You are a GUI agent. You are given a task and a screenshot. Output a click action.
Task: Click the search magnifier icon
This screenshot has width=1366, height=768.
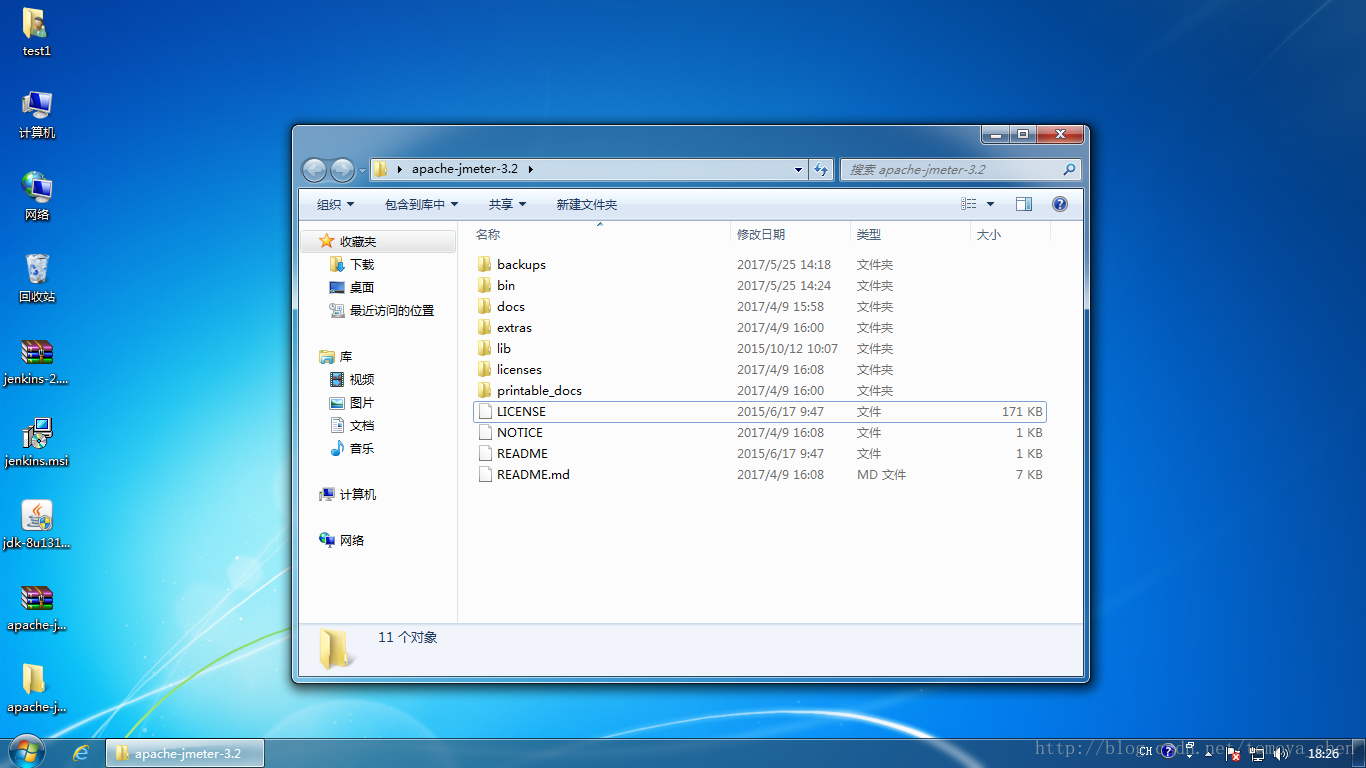point(1069,170)
